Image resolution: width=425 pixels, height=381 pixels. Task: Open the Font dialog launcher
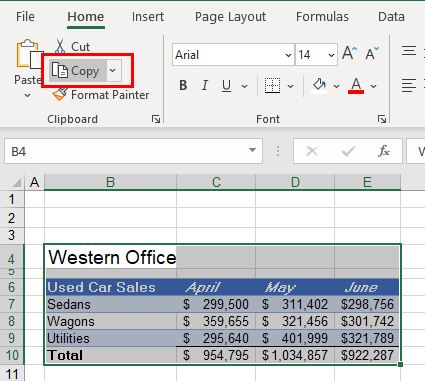(382, 119)
